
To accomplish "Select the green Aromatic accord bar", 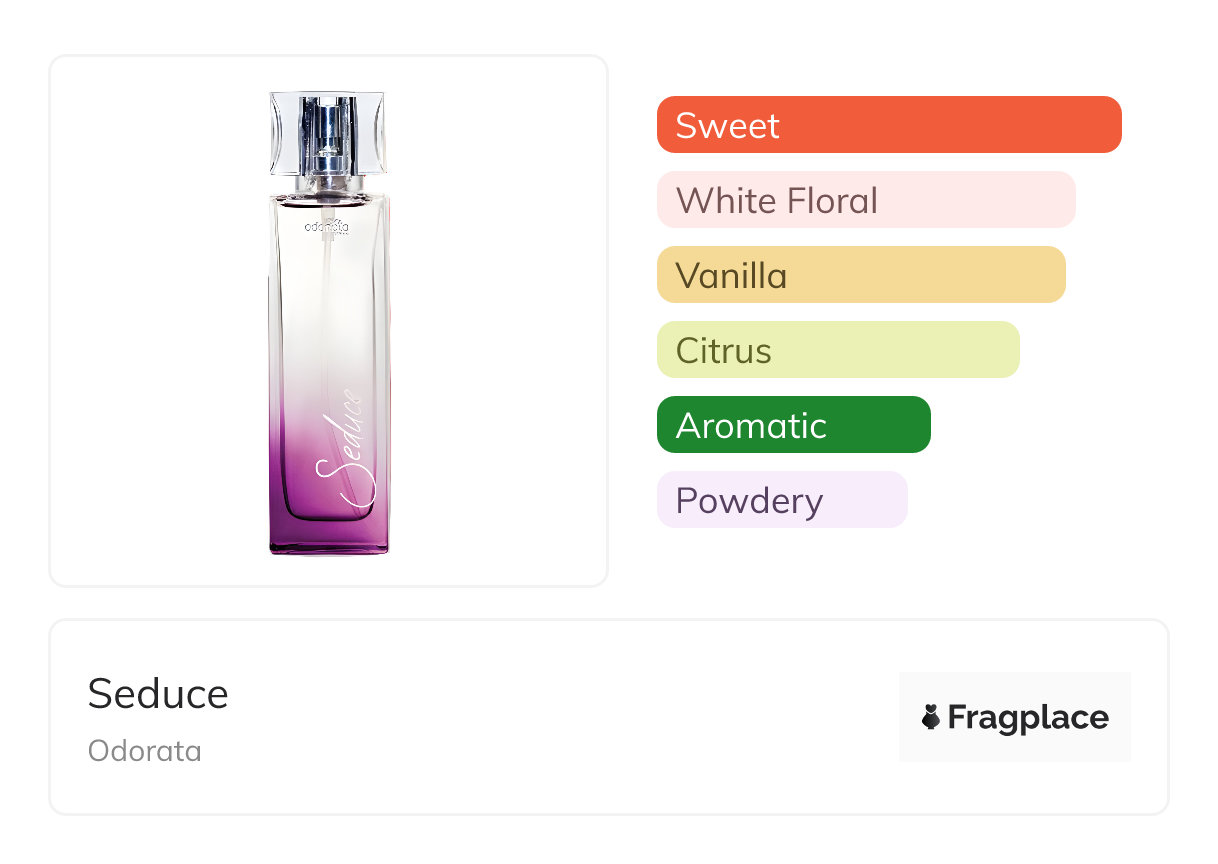I will pyautogui.click(x=793, y=425).
